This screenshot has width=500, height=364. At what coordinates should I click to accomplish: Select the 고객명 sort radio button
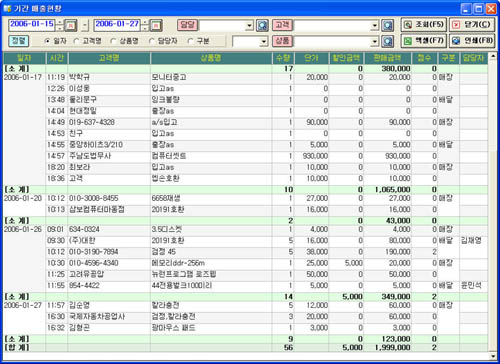[76, 41]
